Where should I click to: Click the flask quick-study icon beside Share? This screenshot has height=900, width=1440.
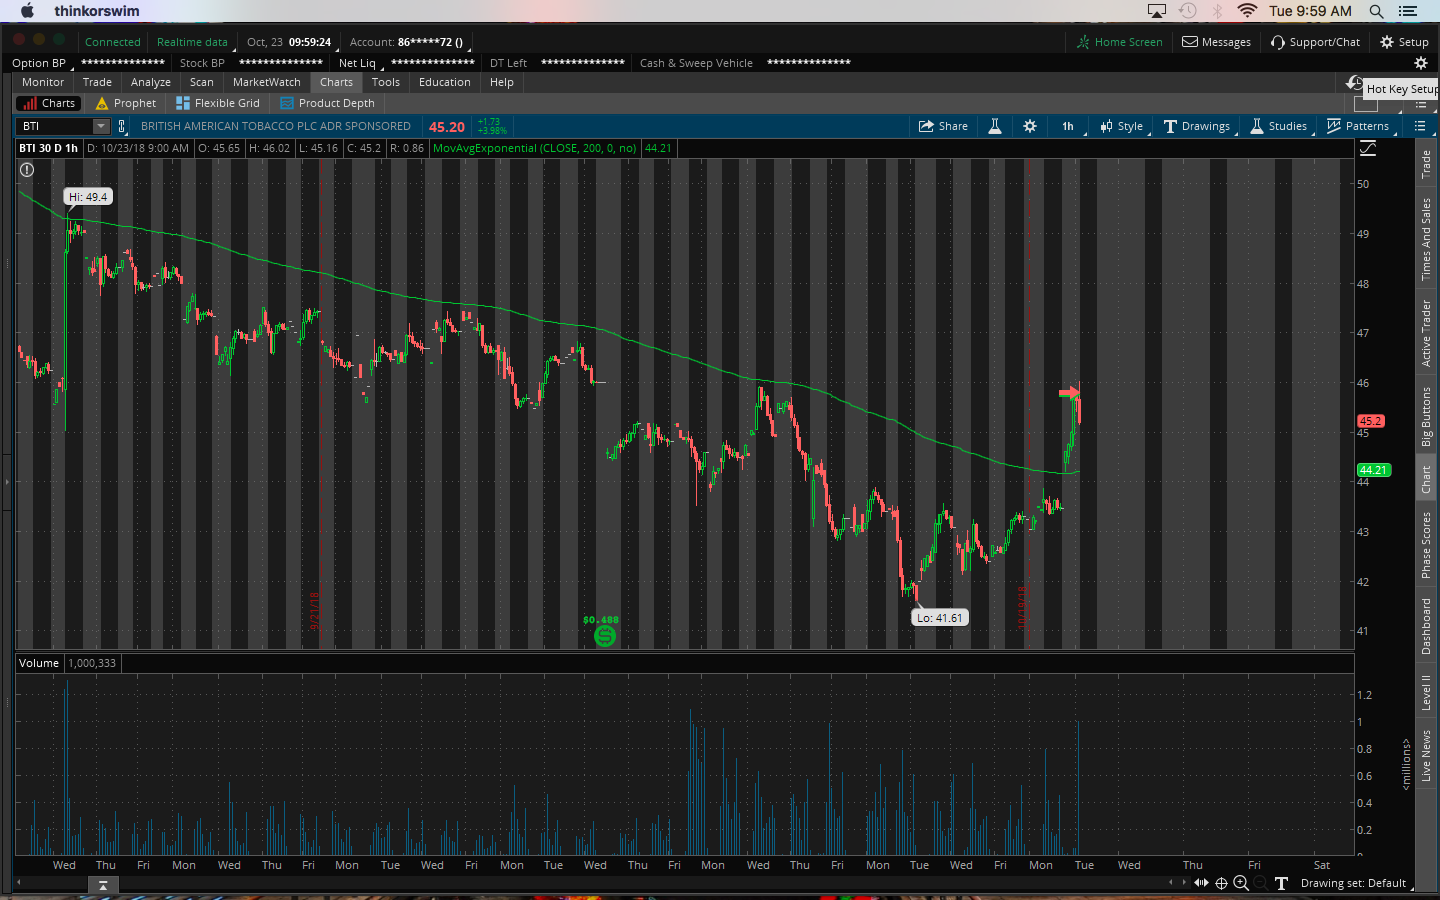pos(995,126)
